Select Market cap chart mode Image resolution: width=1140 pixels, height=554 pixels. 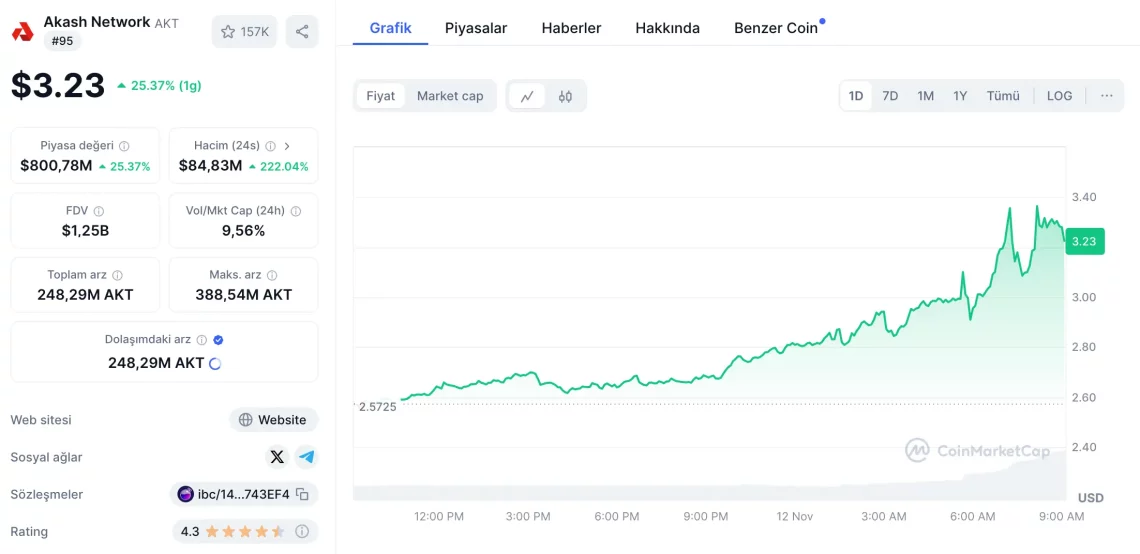(x=450, y=96)
